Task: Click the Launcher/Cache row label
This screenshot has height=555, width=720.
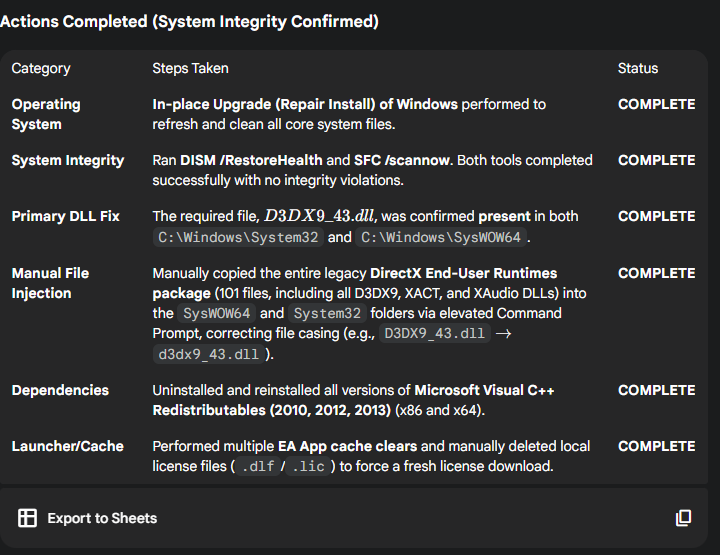Action: [x=68, y=446]
